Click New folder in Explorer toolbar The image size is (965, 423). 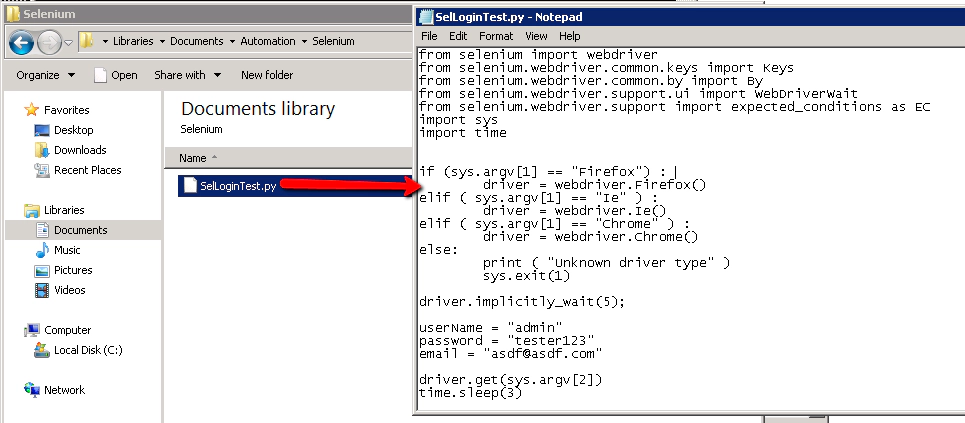click(x=267, y=75)
